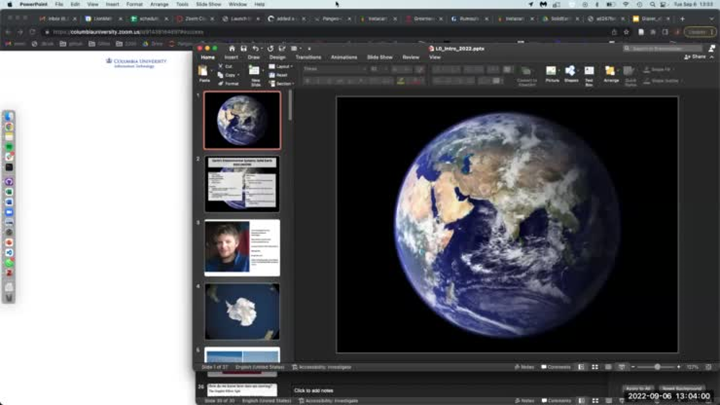Click the Undo arrow icon
This screenshot has height=405, width=720.
pyautogui.click(x=256, y=48)
